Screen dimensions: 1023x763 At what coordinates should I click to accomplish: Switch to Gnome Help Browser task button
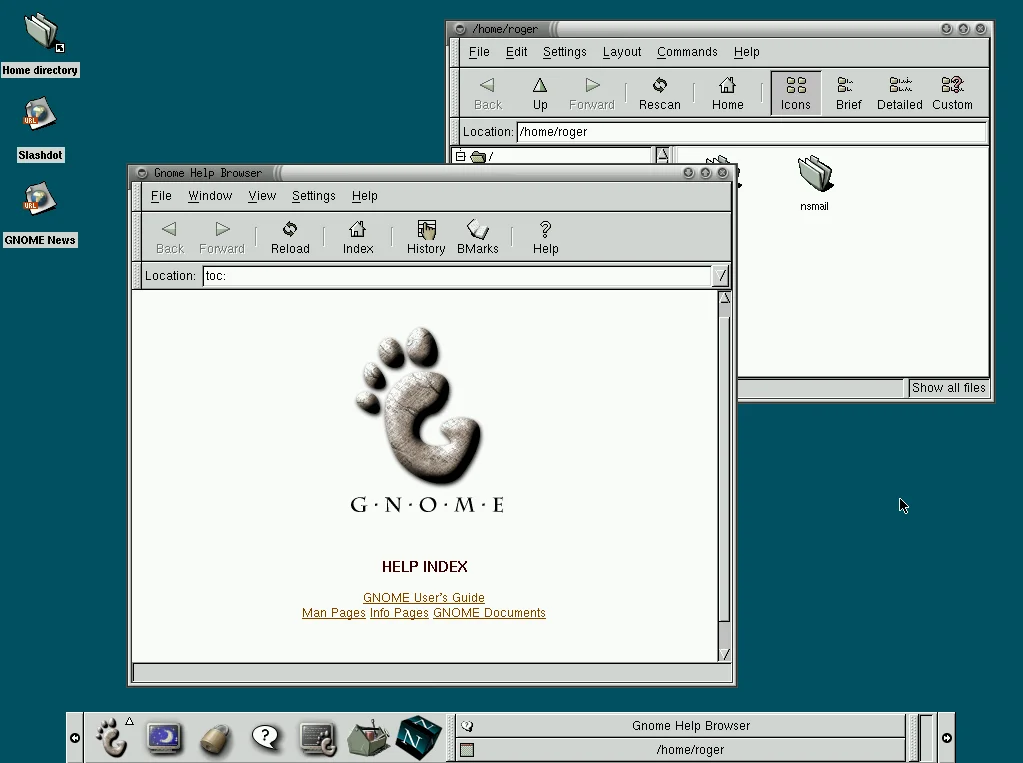point(680,726)
